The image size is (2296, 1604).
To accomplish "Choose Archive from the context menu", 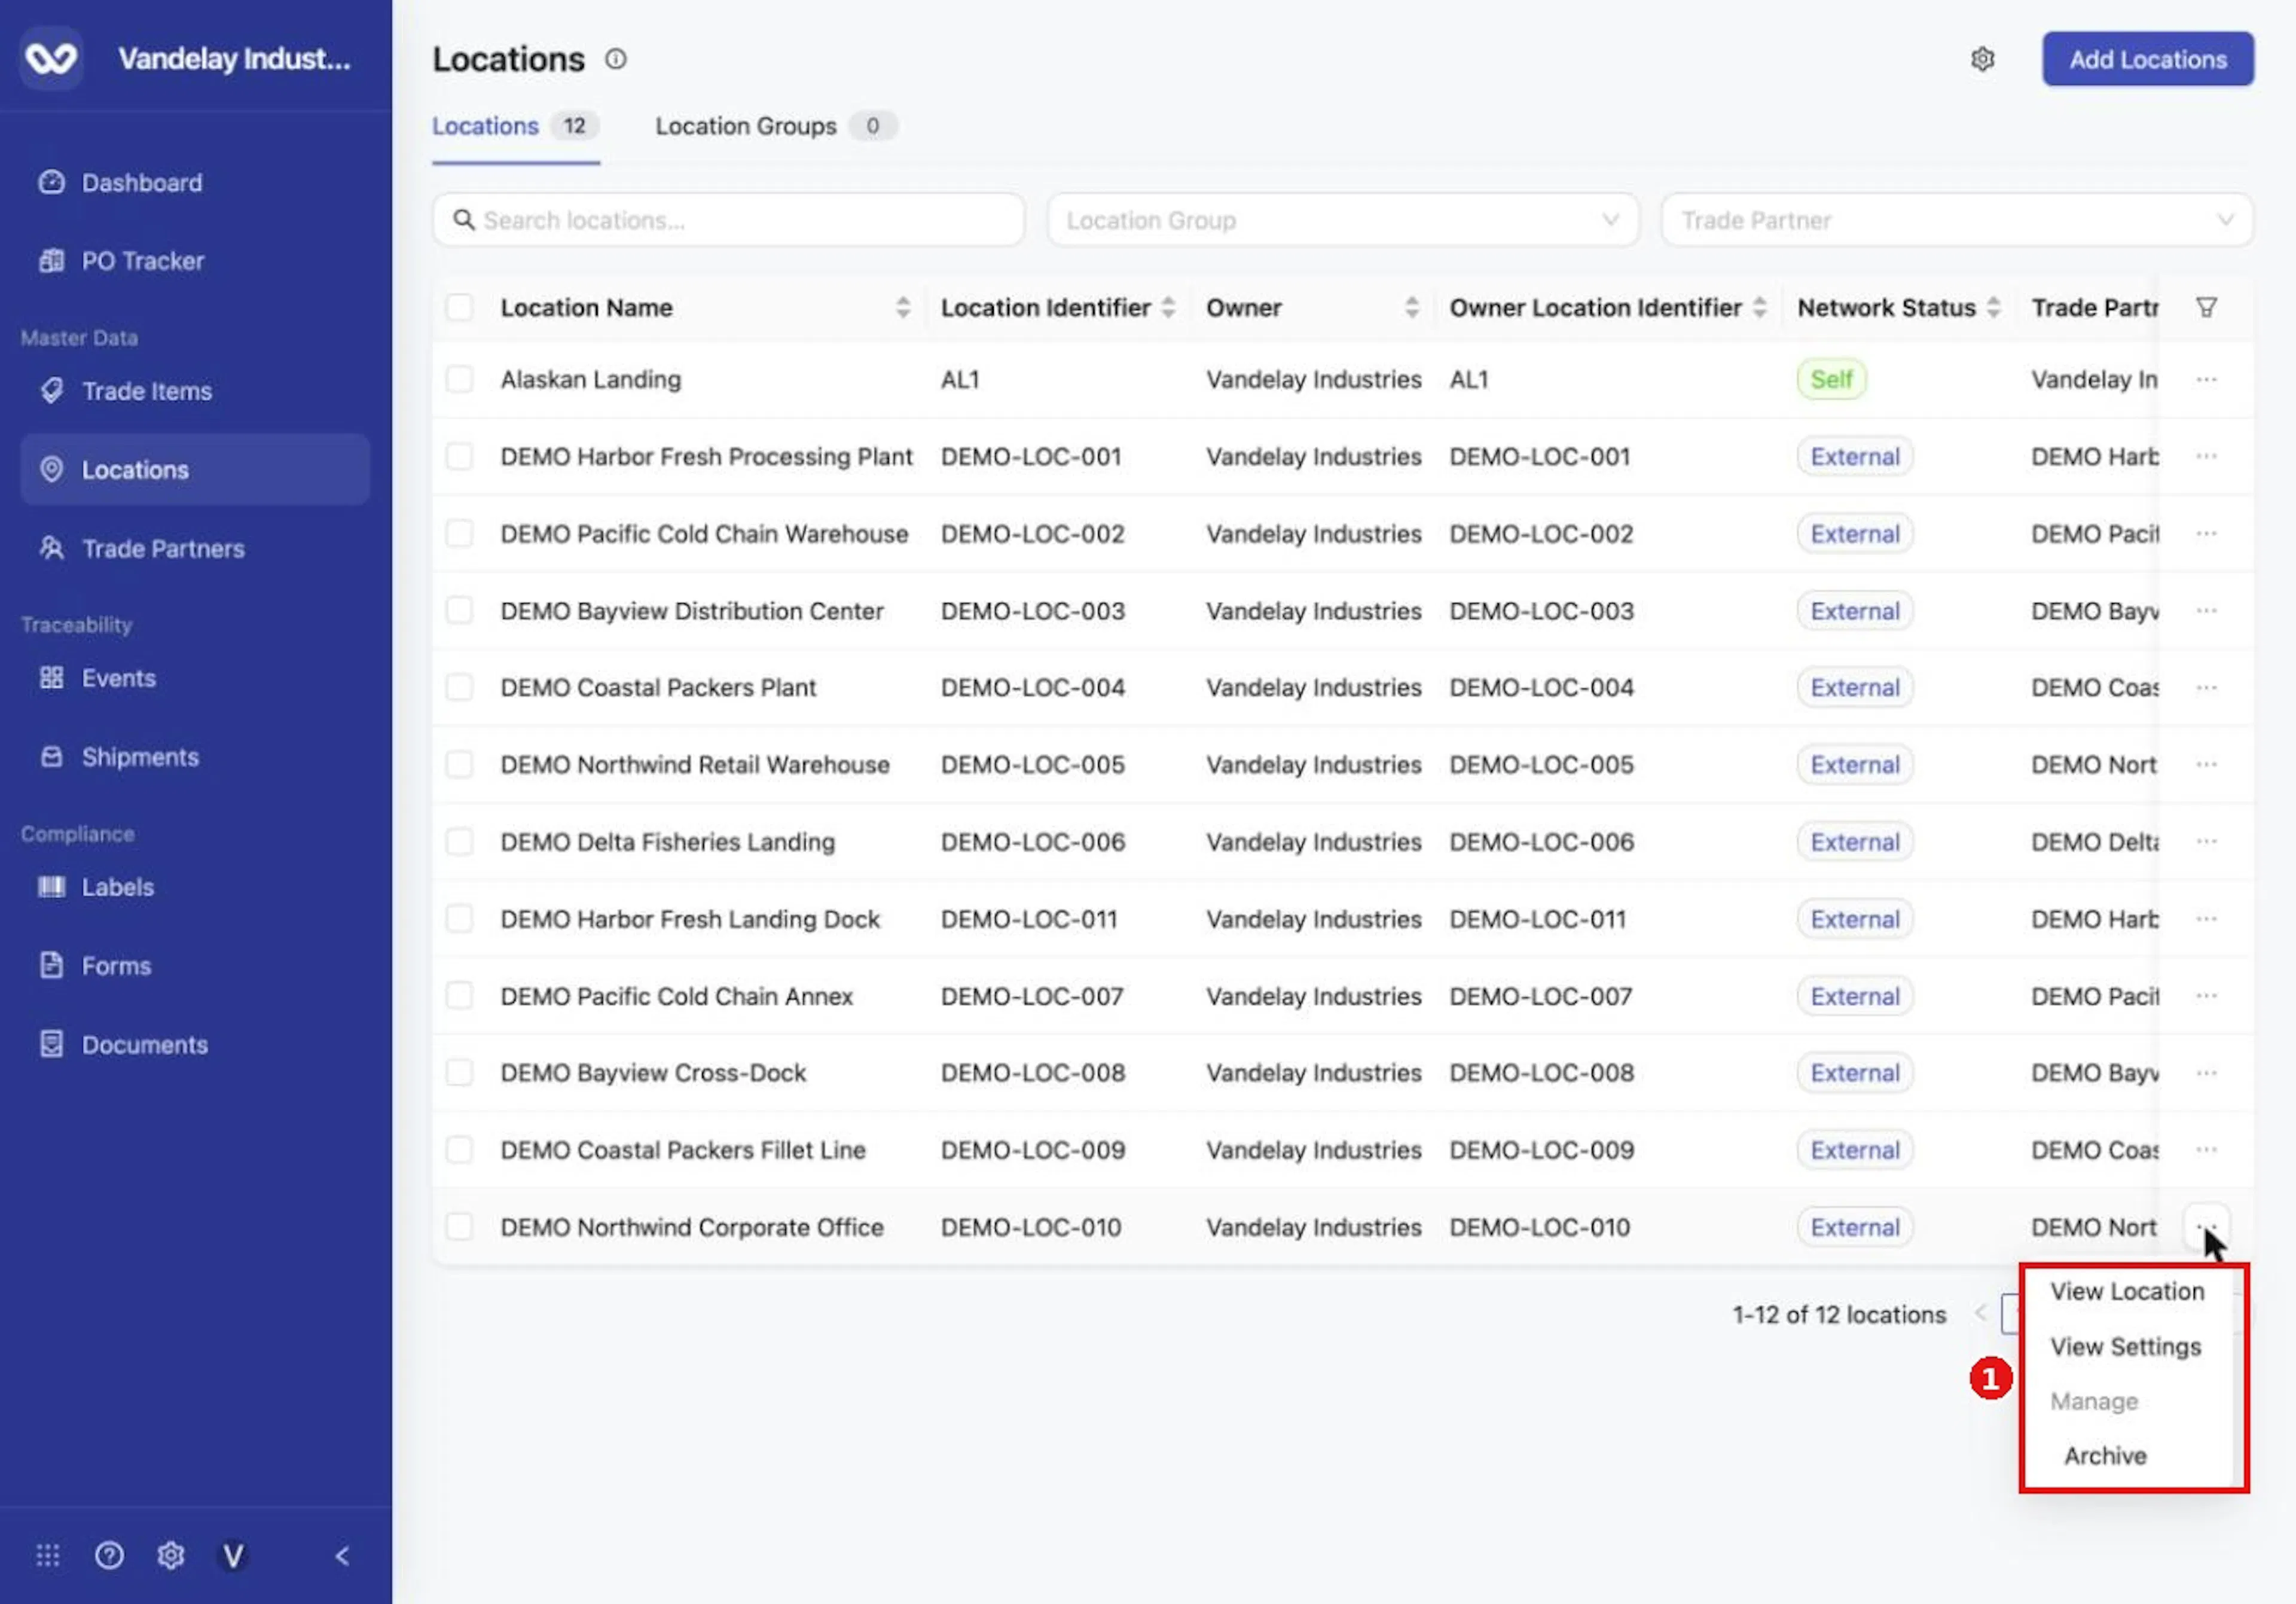I will pos(2105,1456).
